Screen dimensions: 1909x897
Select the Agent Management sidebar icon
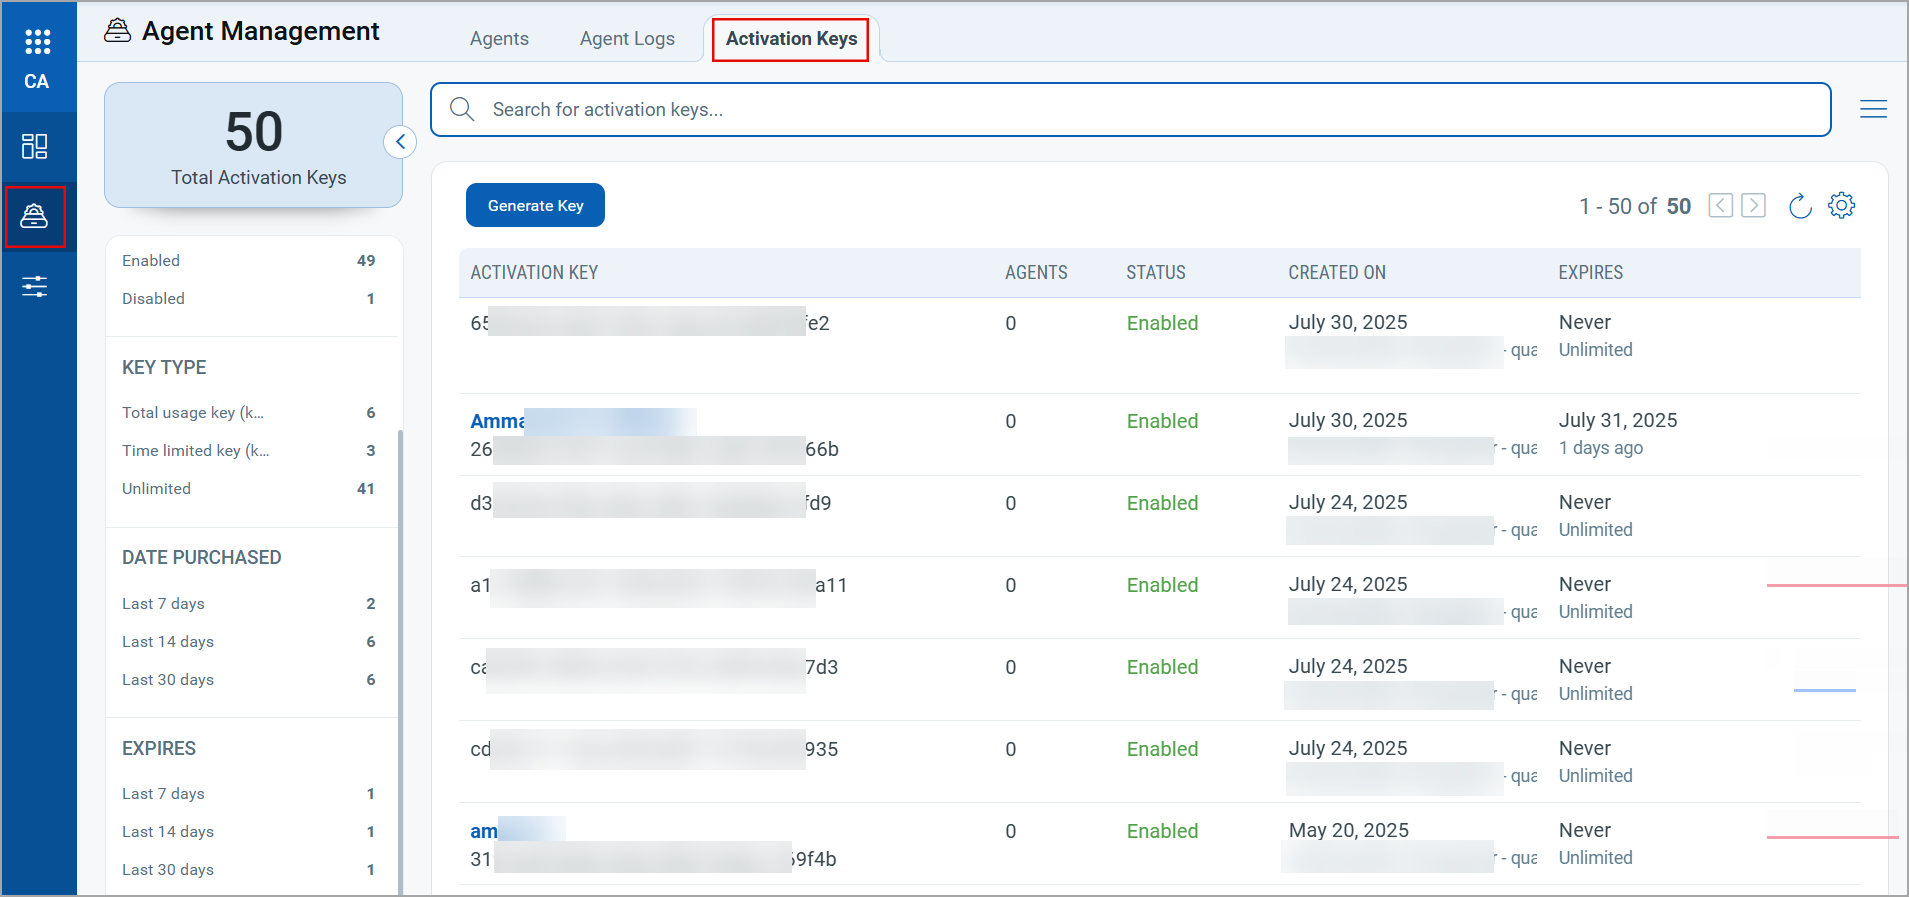click(x=35, y=216)
